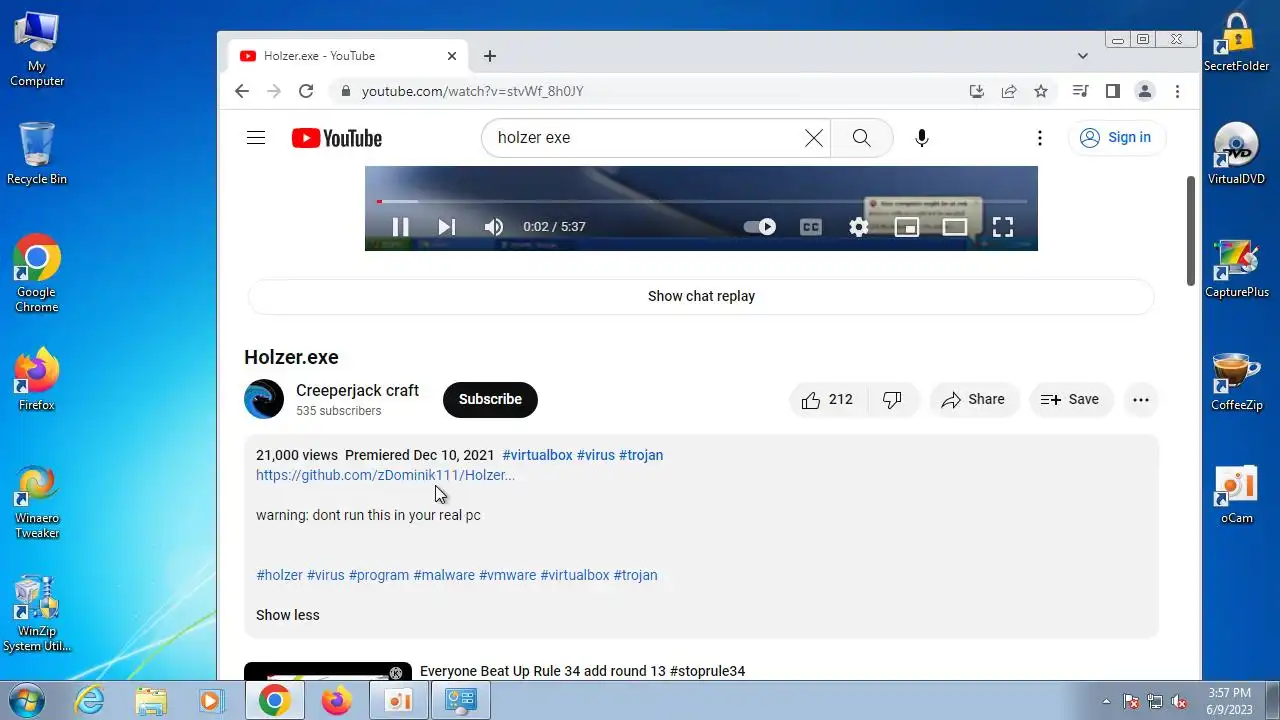Select the CoffeeZip desktop icon
This screenshot has height=720, width=1280.
click(x=1237, y=381)
